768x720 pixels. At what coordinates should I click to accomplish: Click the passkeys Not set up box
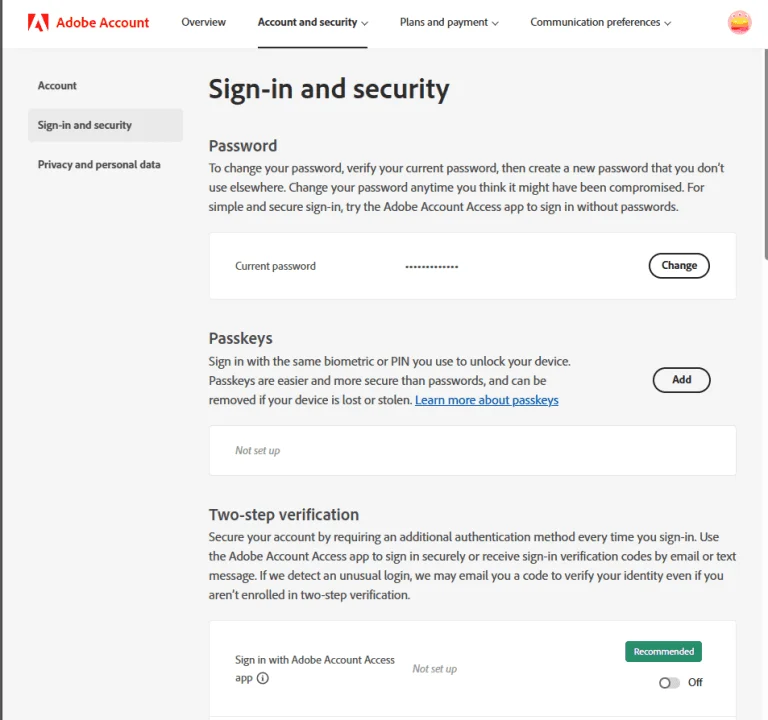point(473,450)
